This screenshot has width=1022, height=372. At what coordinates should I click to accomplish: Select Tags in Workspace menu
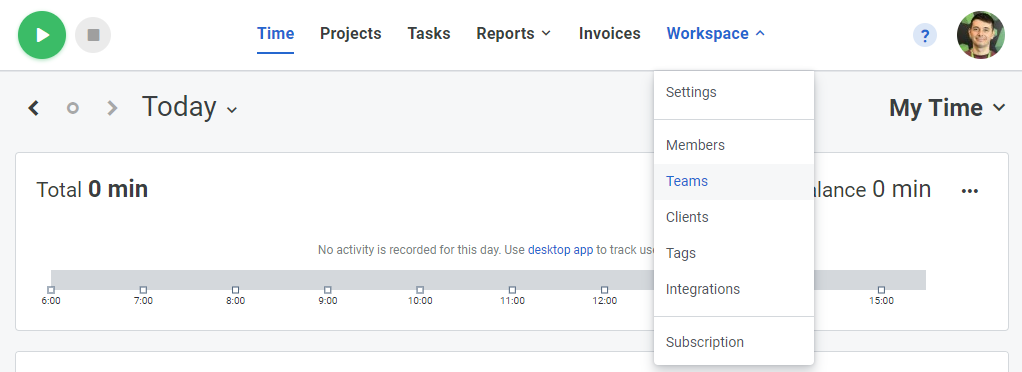coord(734,253)
